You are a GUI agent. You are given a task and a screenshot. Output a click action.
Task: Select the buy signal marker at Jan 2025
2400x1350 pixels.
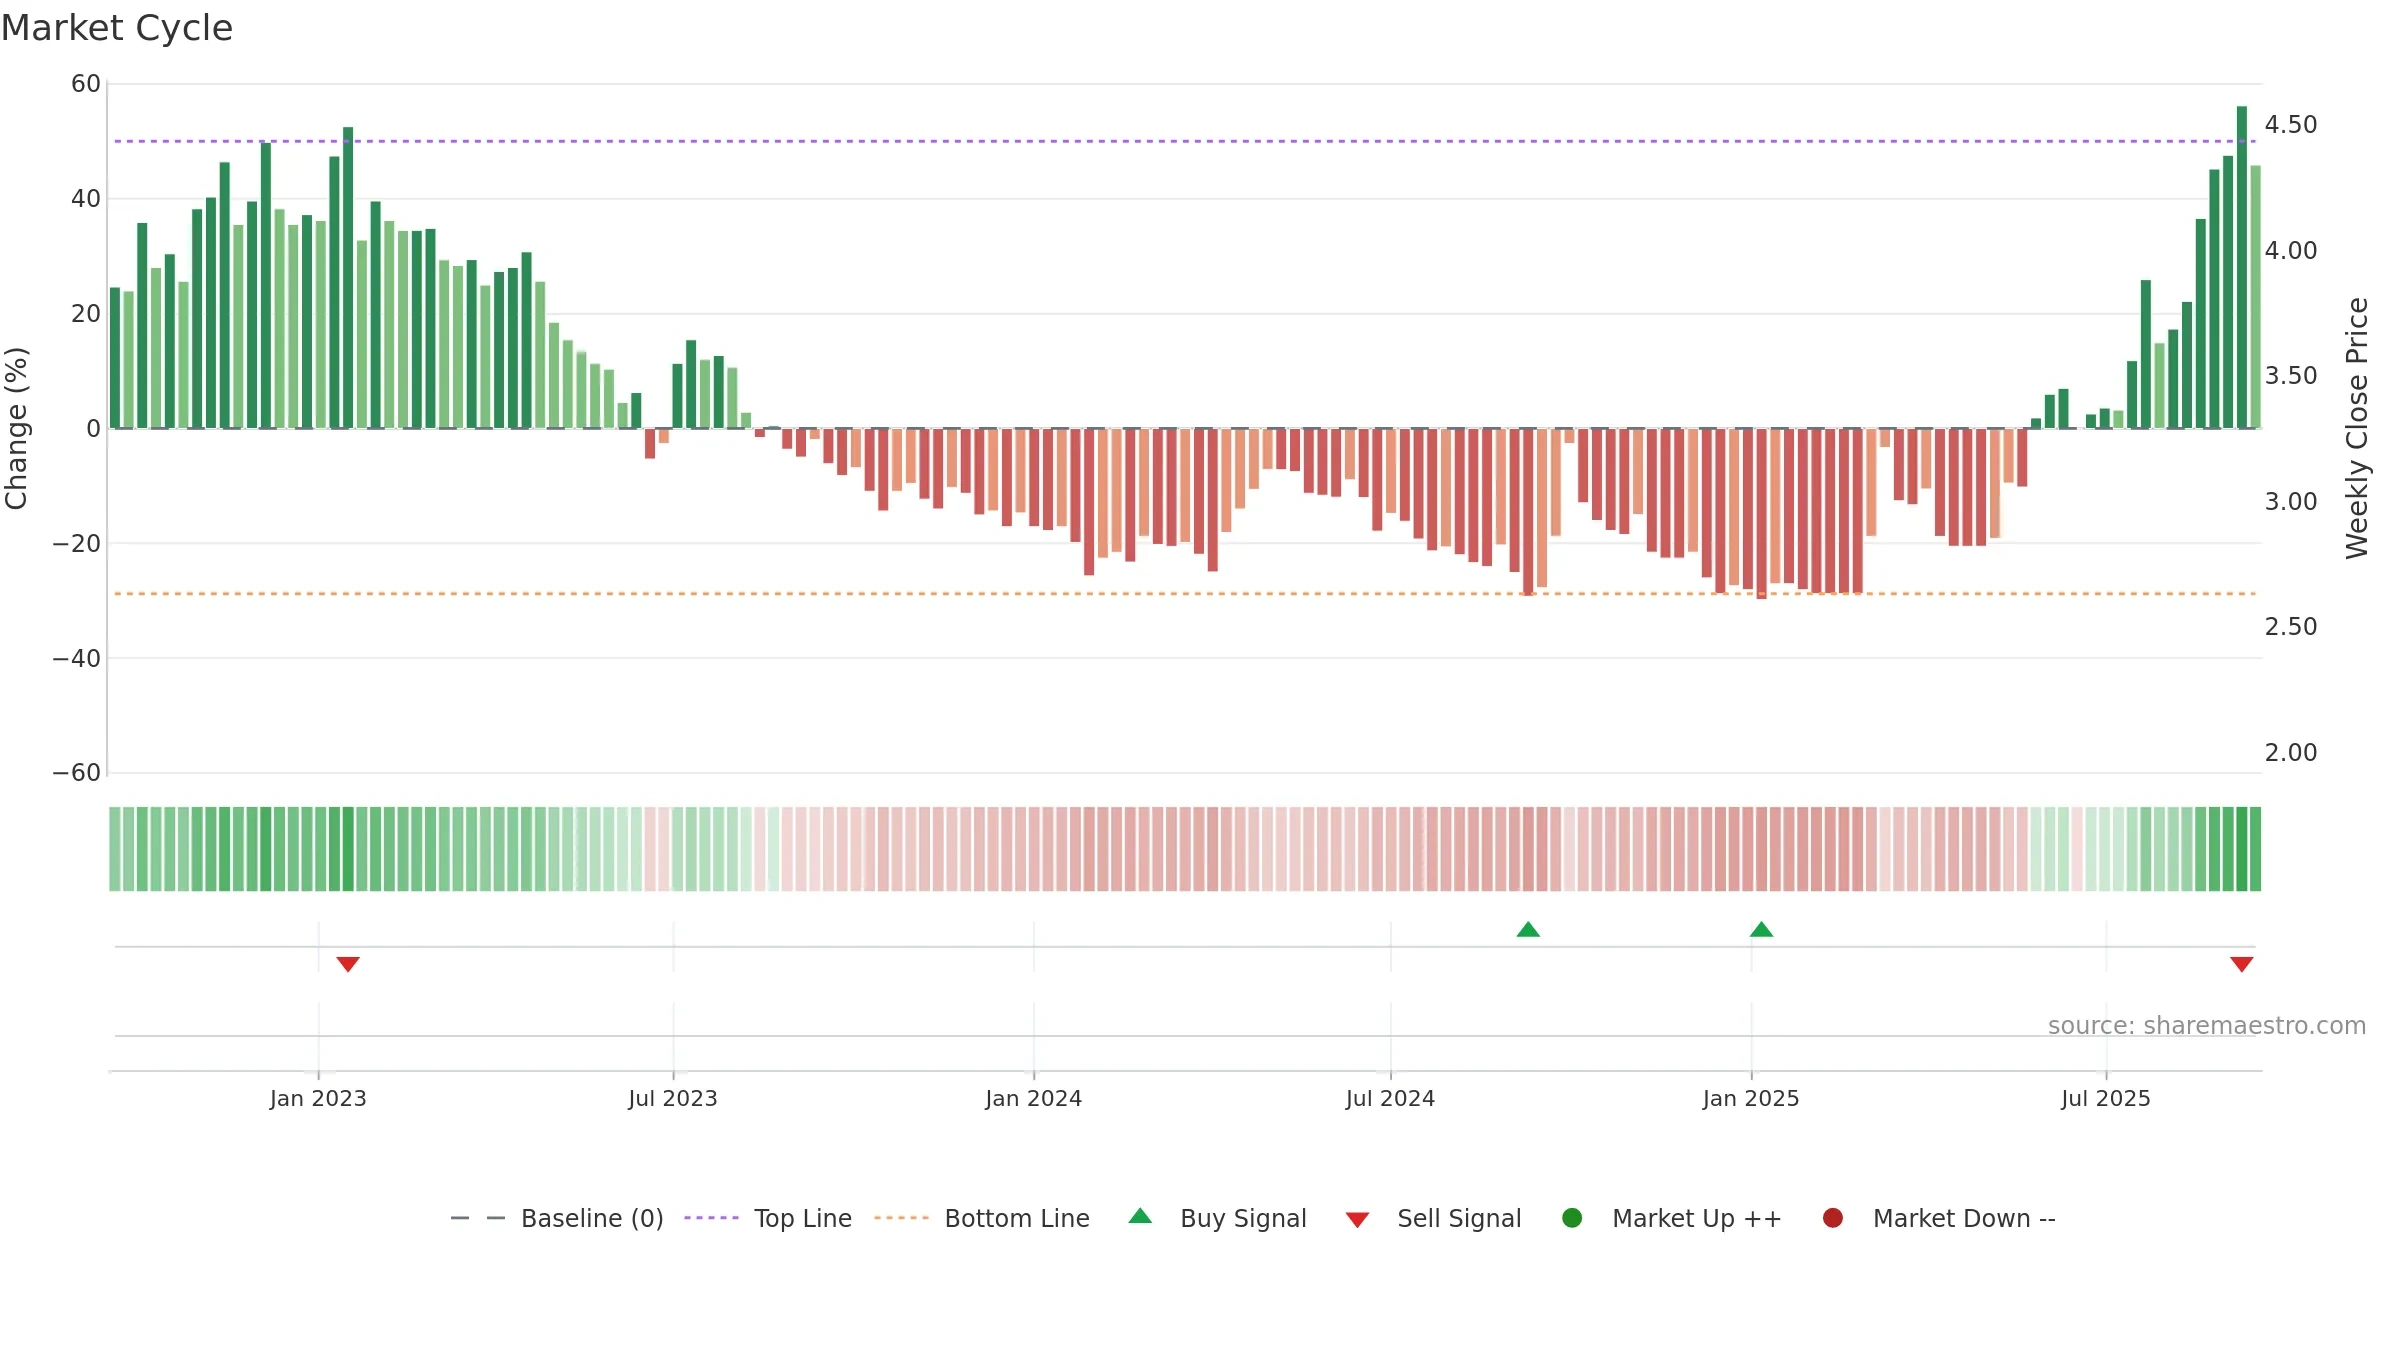[1762, 929]
